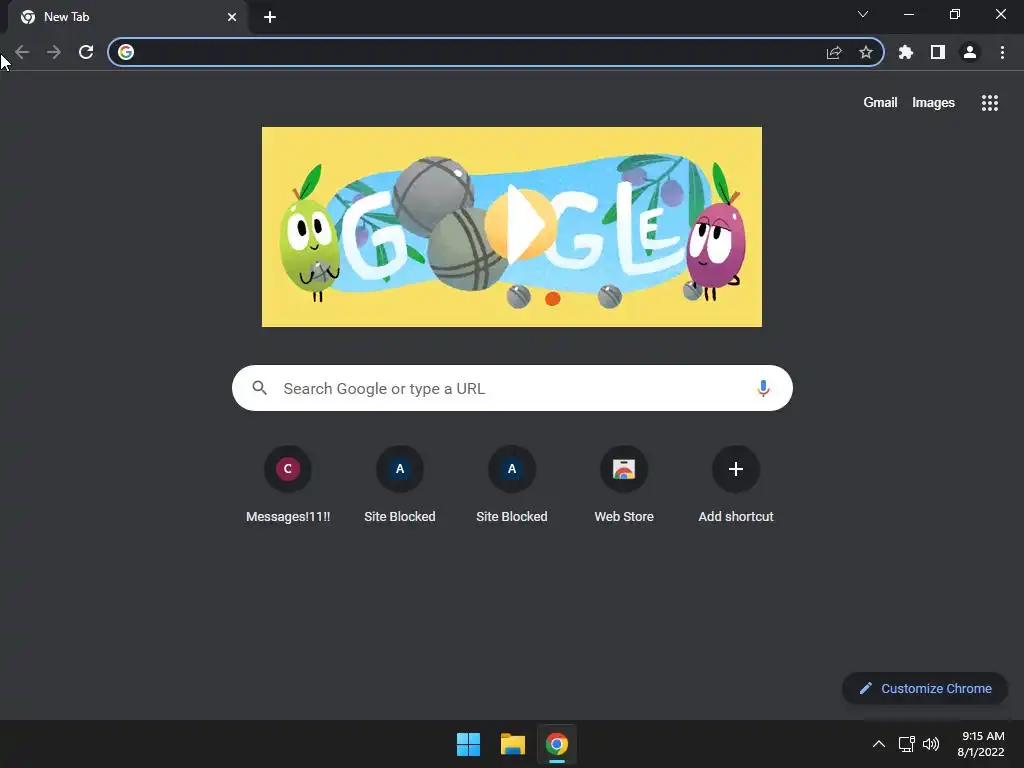The height and width of the screenshot is (768, 1024).
Task: Bookmark this tab with the star icon
Action: point(865,52)
